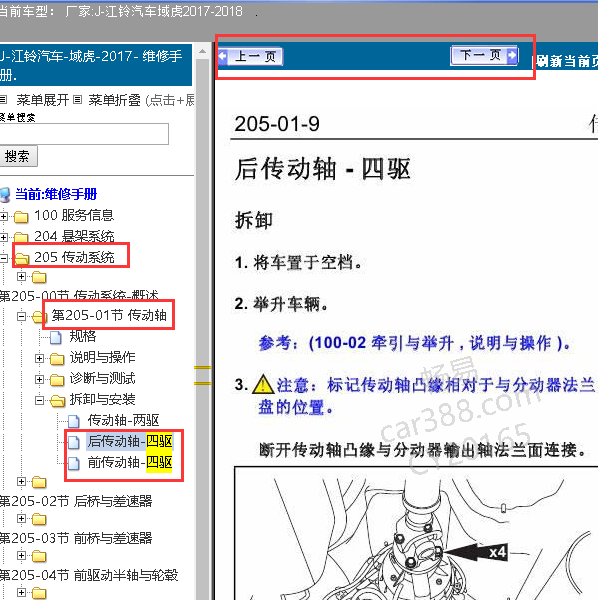598x600 pixels.
Task: Focus the menu search input field
Action: [x=84, y=134]
